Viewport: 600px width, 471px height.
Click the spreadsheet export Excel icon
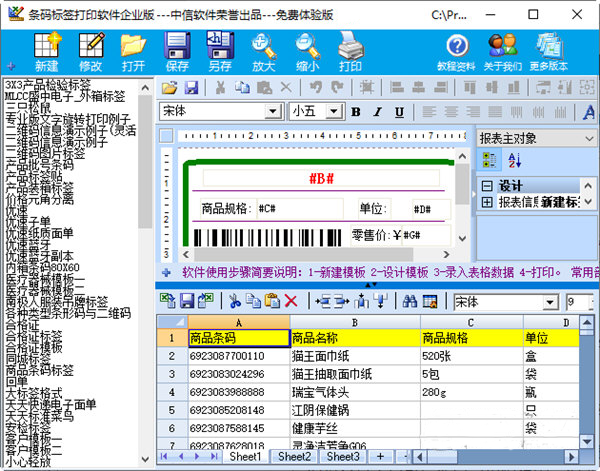pos(206,301)
